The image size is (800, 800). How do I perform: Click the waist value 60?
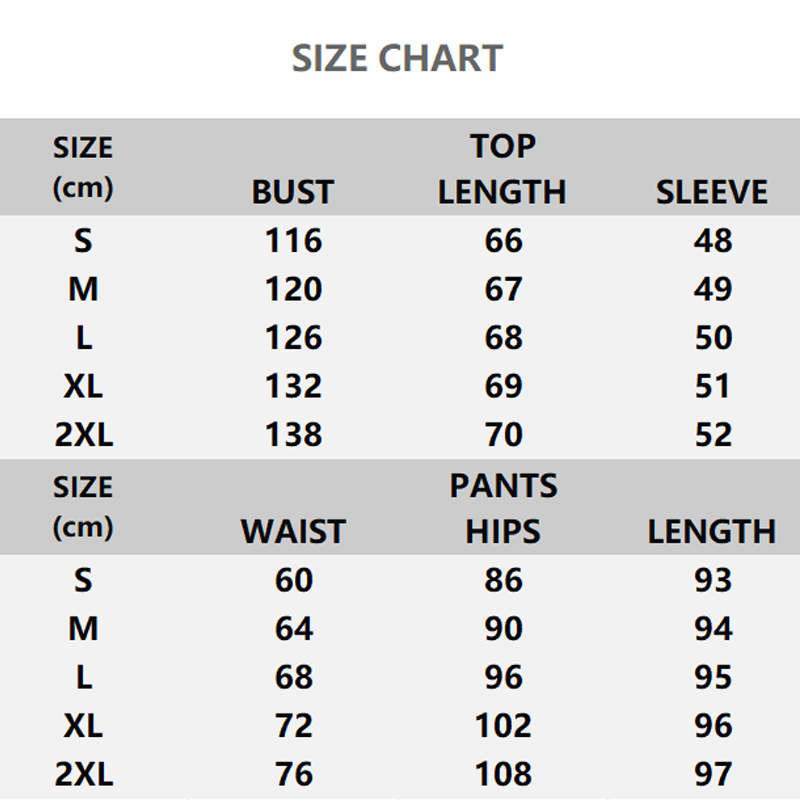(293, 581)
